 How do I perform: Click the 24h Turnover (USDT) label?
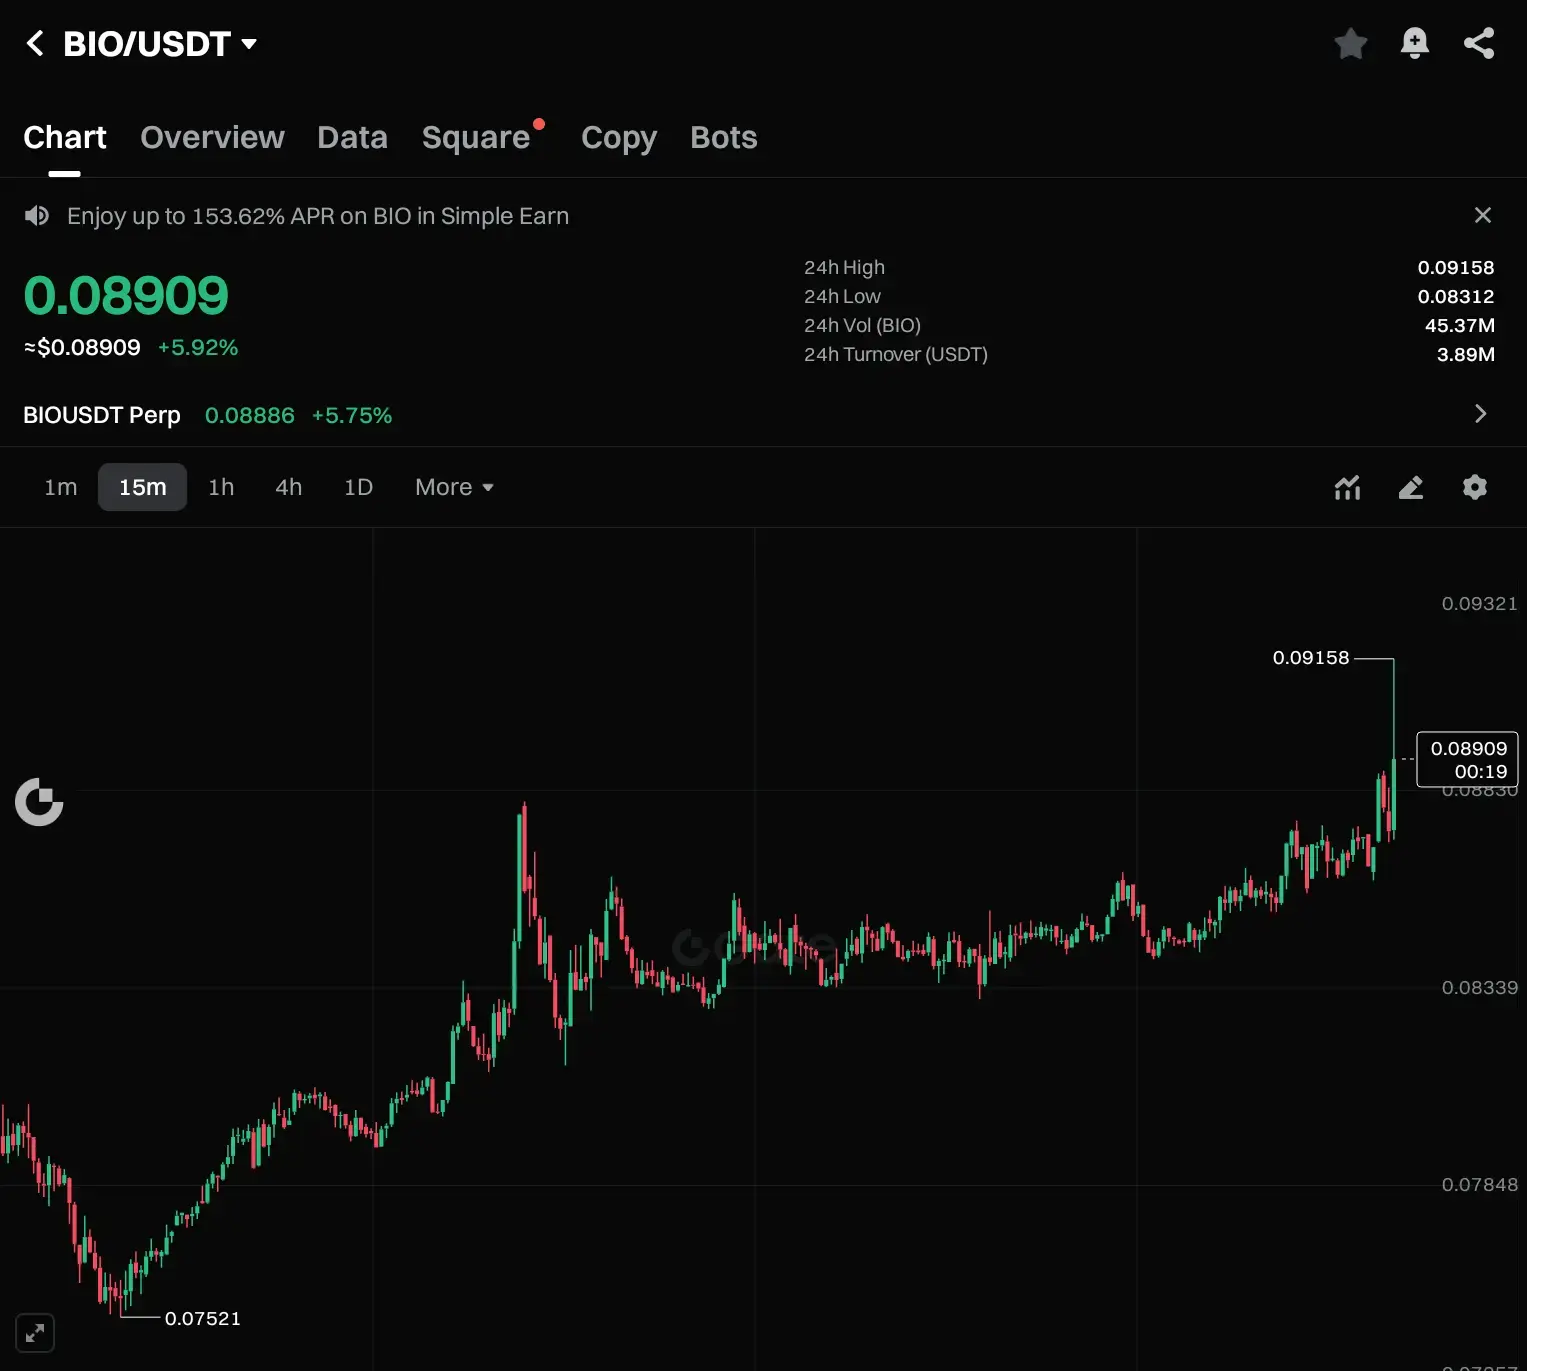coord(896,355)
